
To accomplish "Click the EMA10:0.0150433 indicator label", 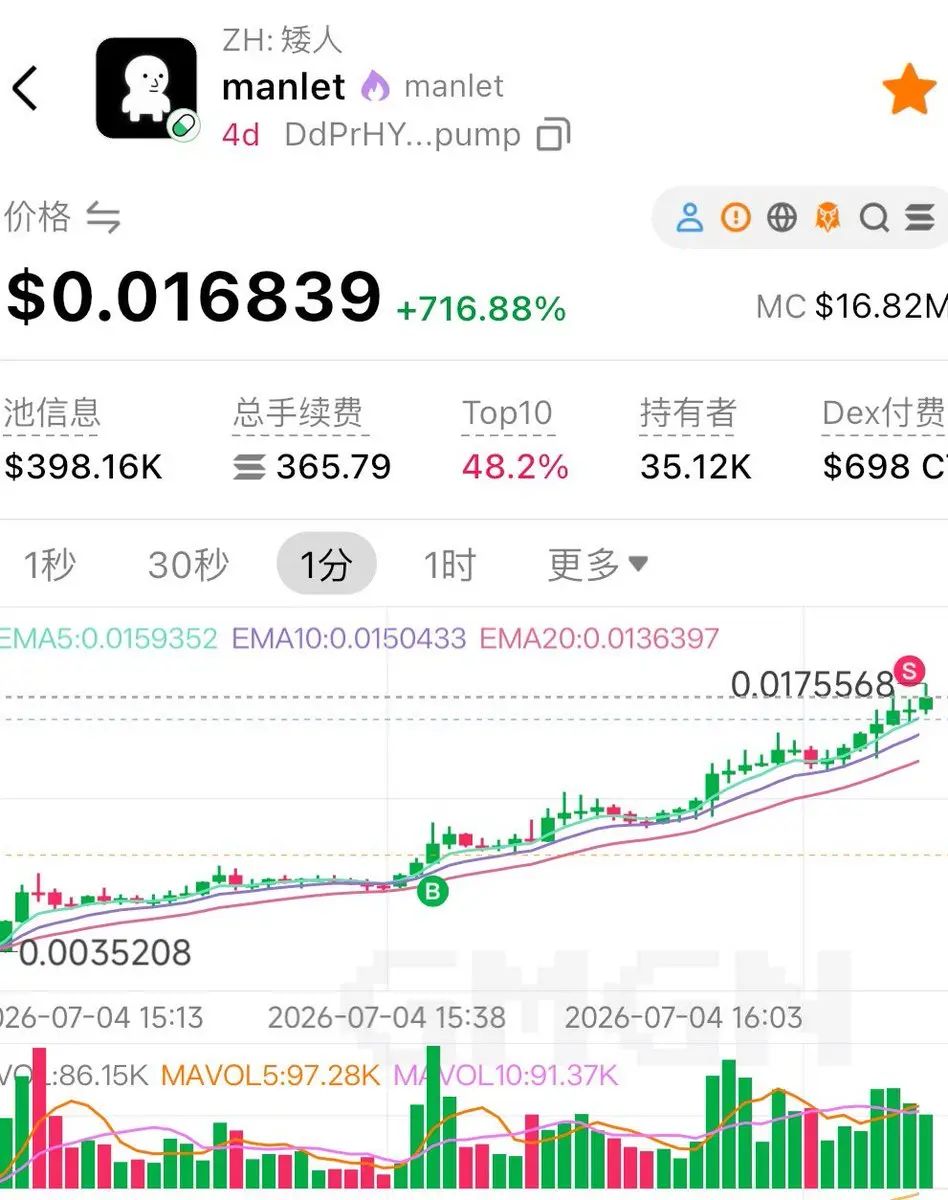I will pos(349,638).
